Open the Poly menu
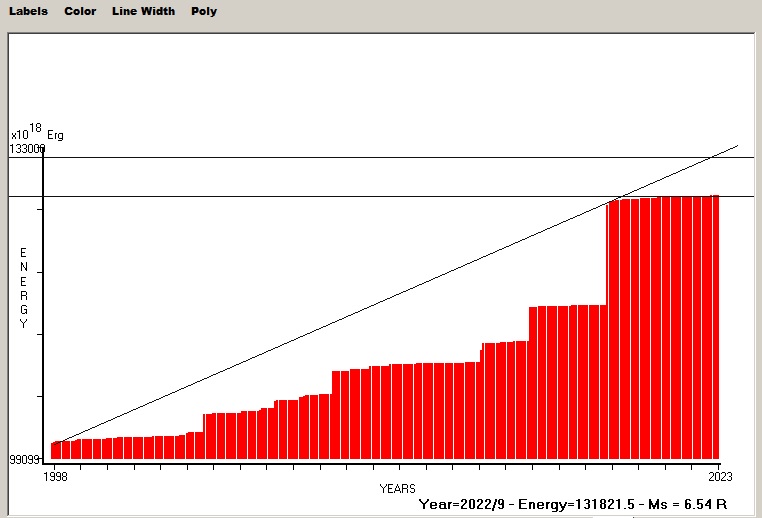762x518 pixels. pos(204,11)
